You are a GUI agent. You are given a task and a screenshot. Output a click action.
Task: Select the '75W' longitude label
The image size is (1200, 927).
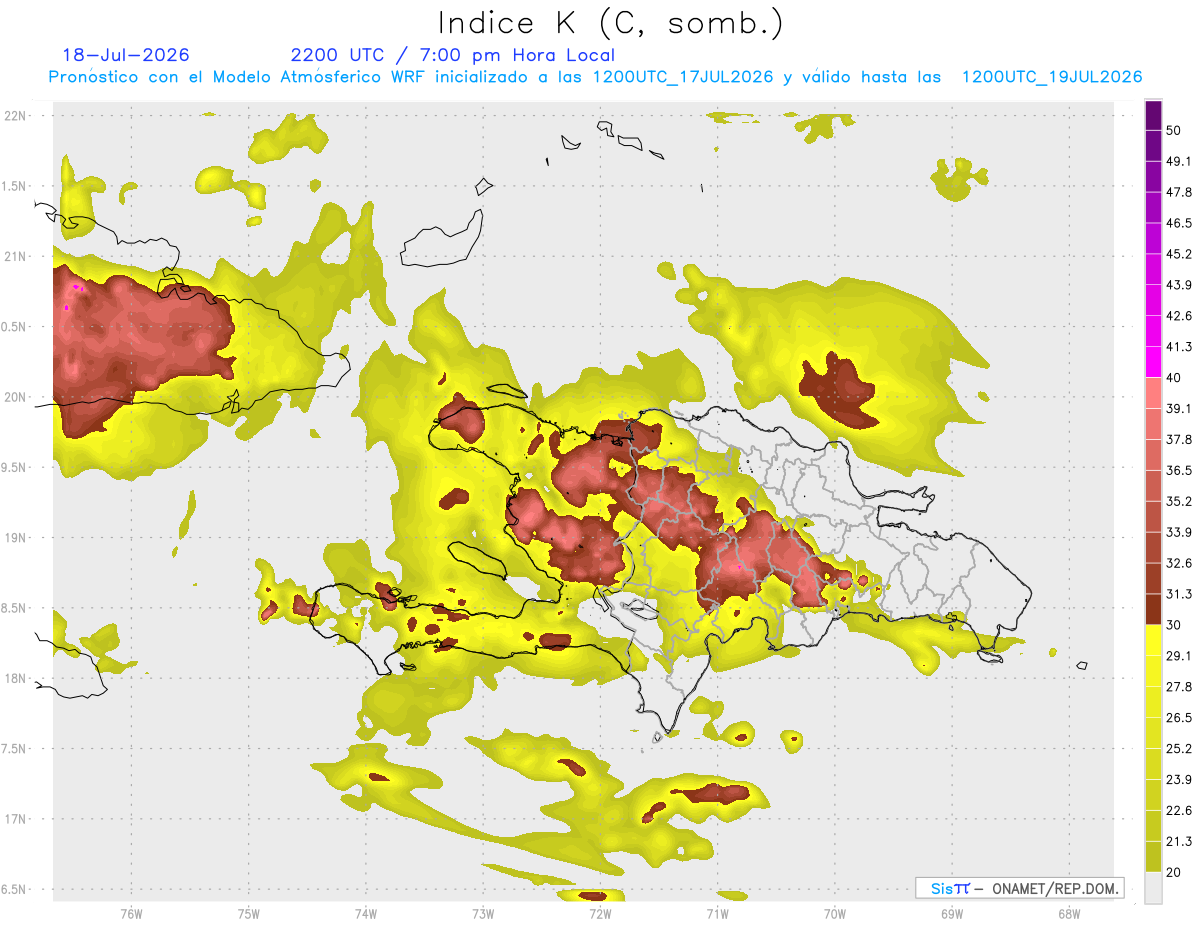[x=249, y=913]
